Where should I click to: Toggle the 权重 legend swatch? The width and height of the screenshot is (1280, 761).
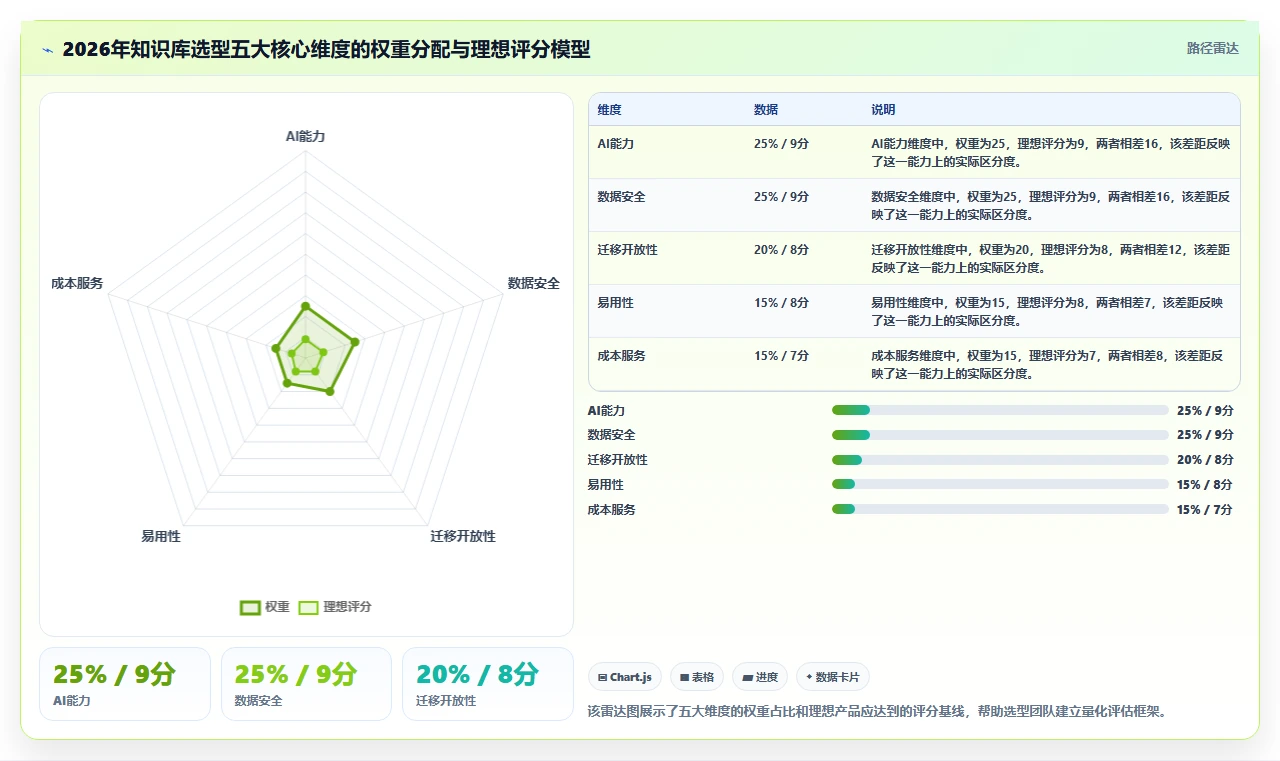[x=250, y=607]
